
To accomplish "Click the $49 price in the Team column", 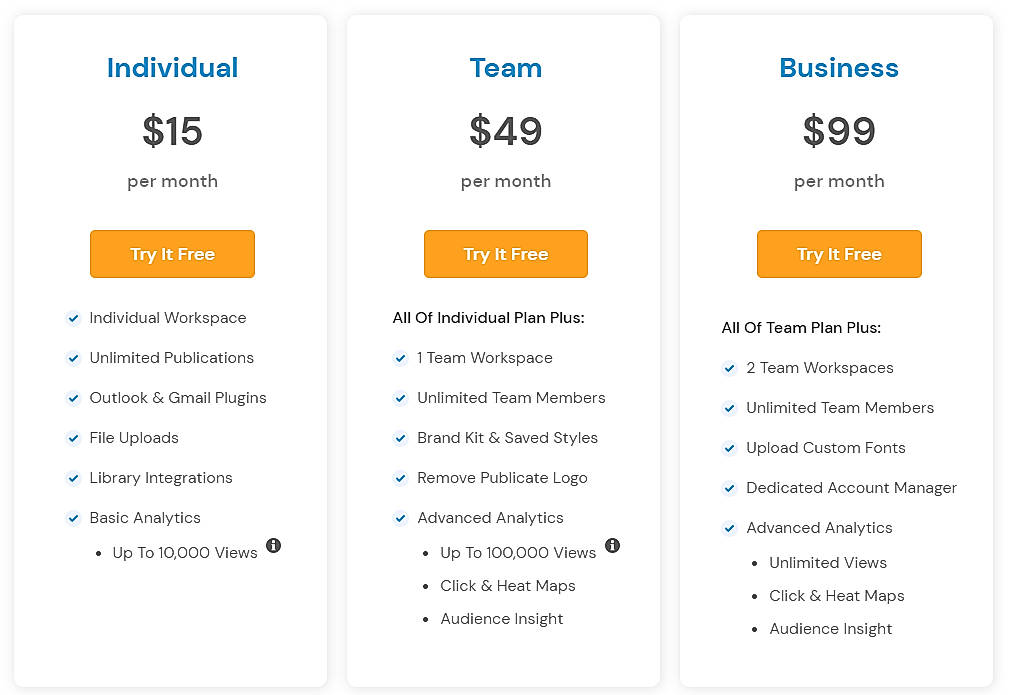I will pos(505,131).
